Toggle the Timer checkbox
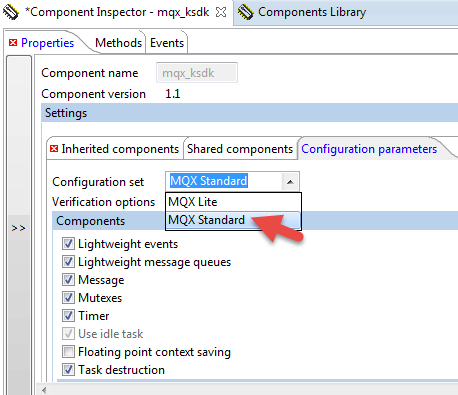The height and width of the screenshot is (395, 458). [68, 316]
